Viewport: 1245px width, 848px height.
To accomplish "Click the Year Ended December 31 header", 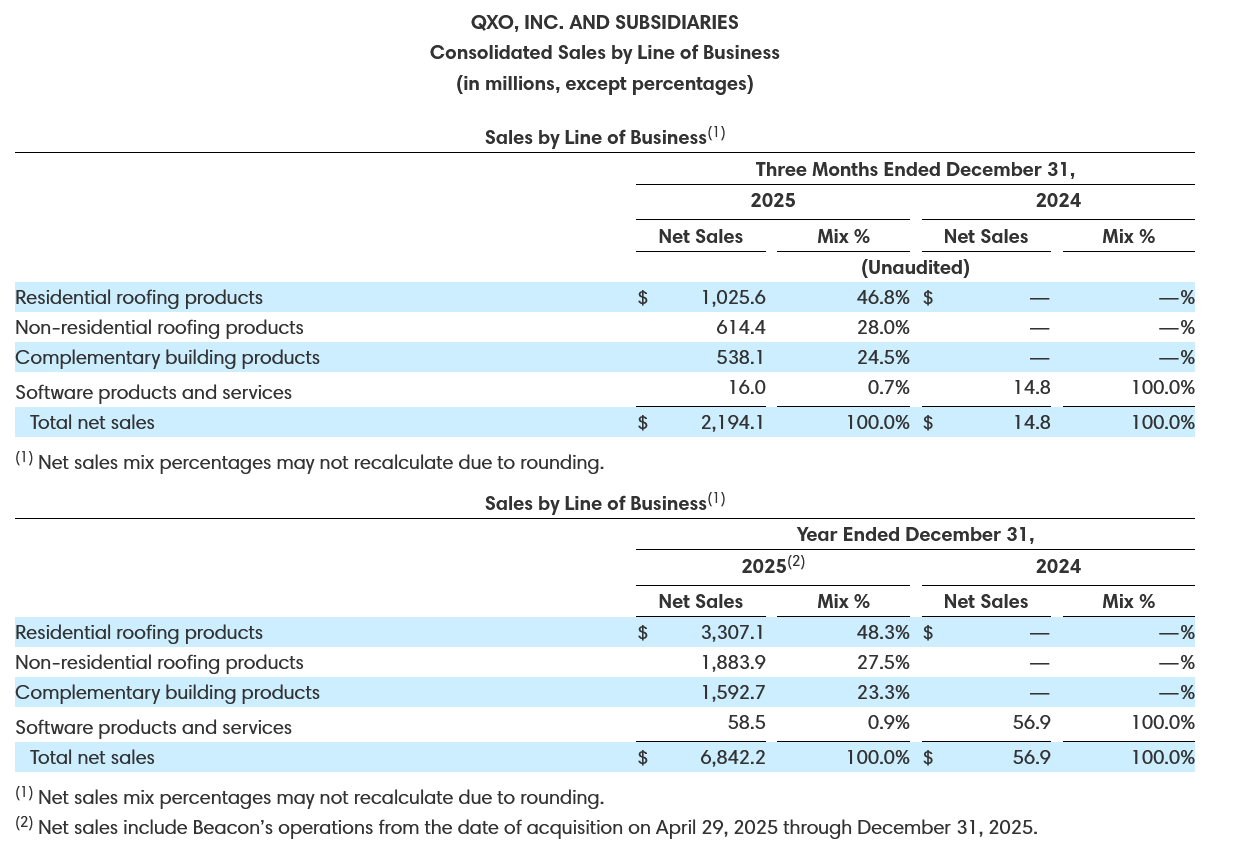I will 914,534.
